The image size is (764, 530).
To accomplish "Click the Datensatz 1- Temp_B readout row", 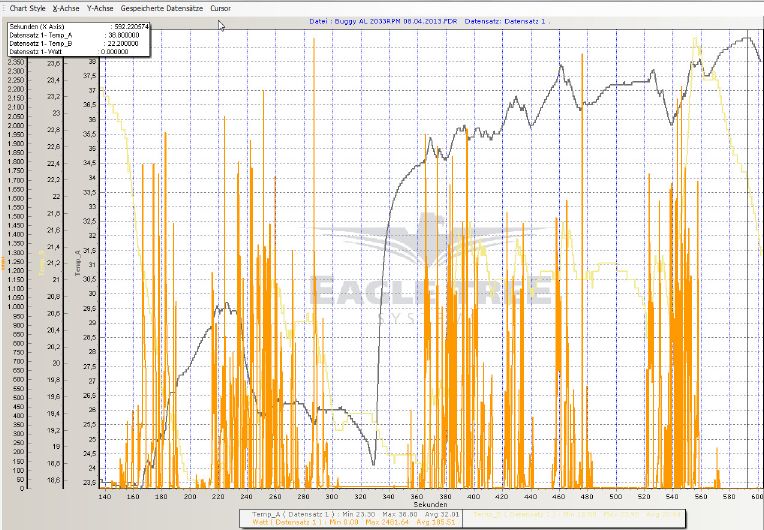I will pos(74,43).
